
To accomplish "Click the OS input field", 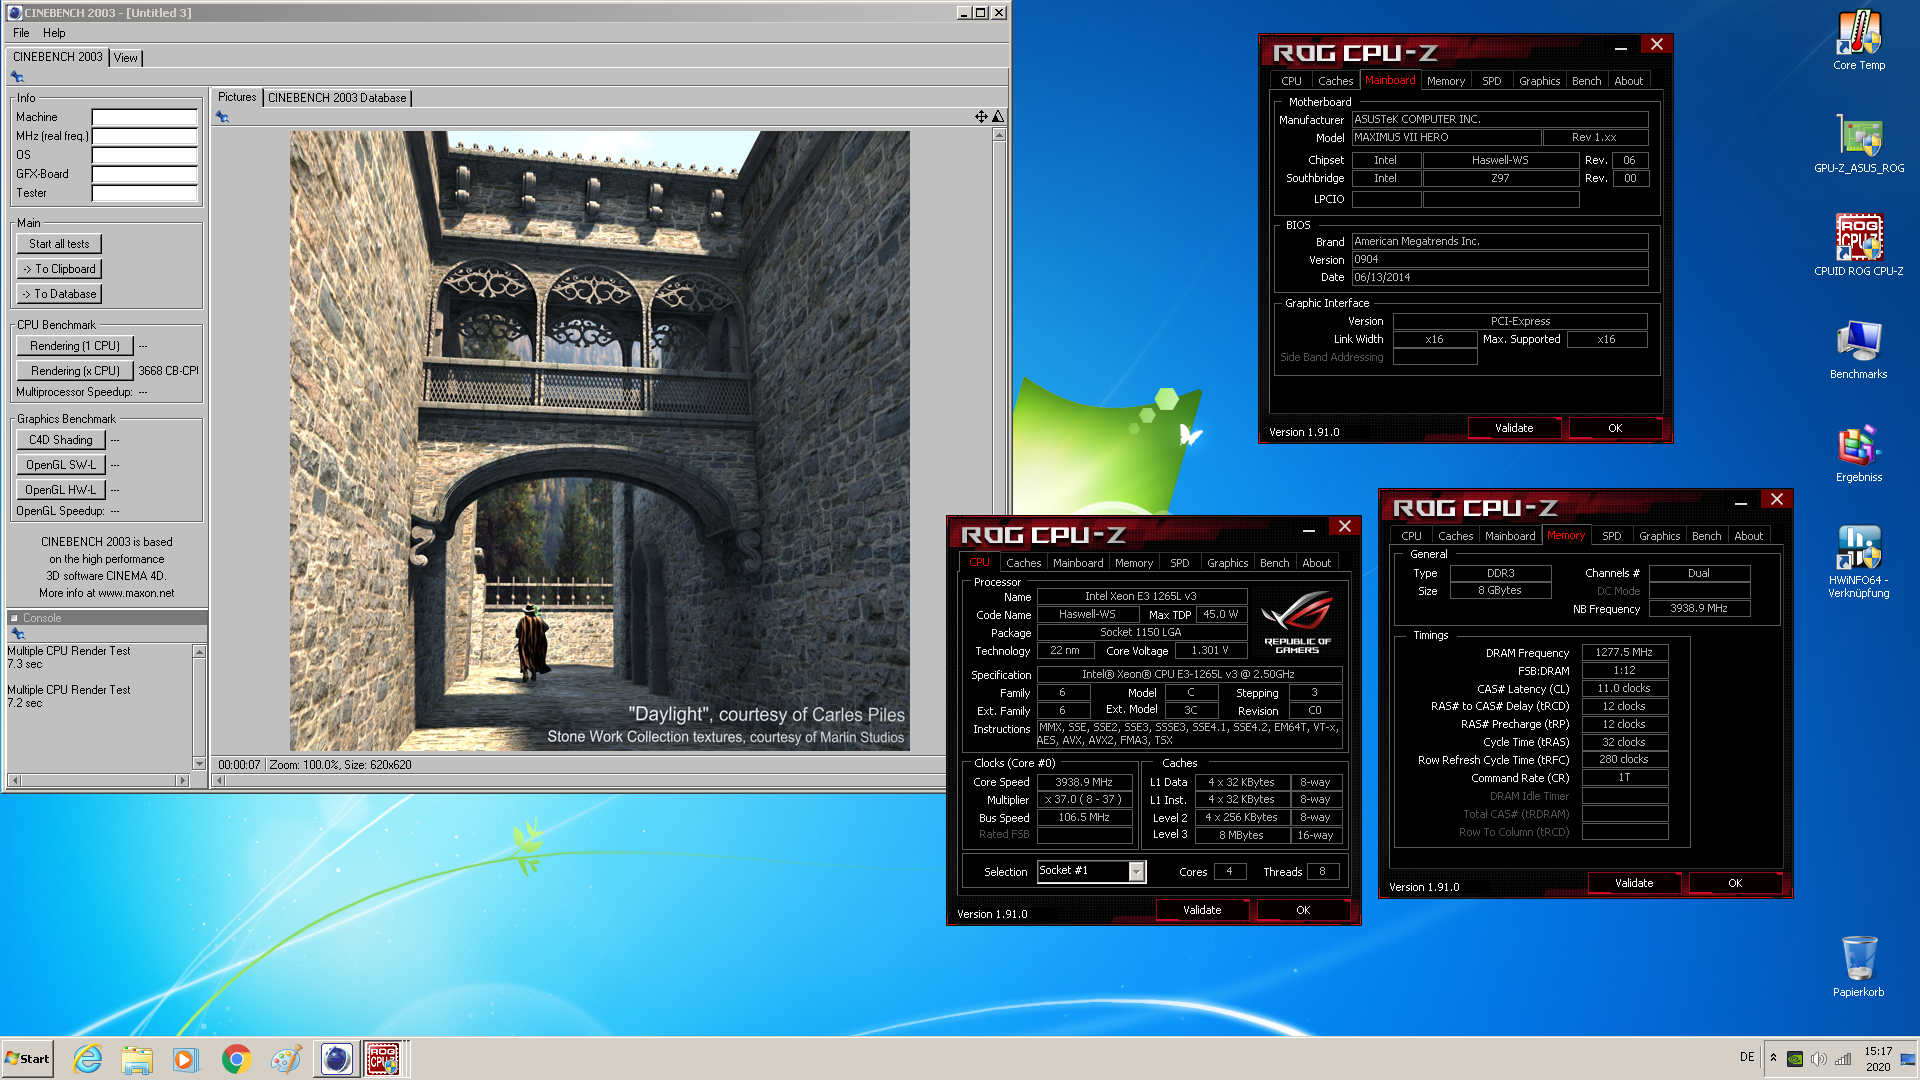I will (145, 155).
